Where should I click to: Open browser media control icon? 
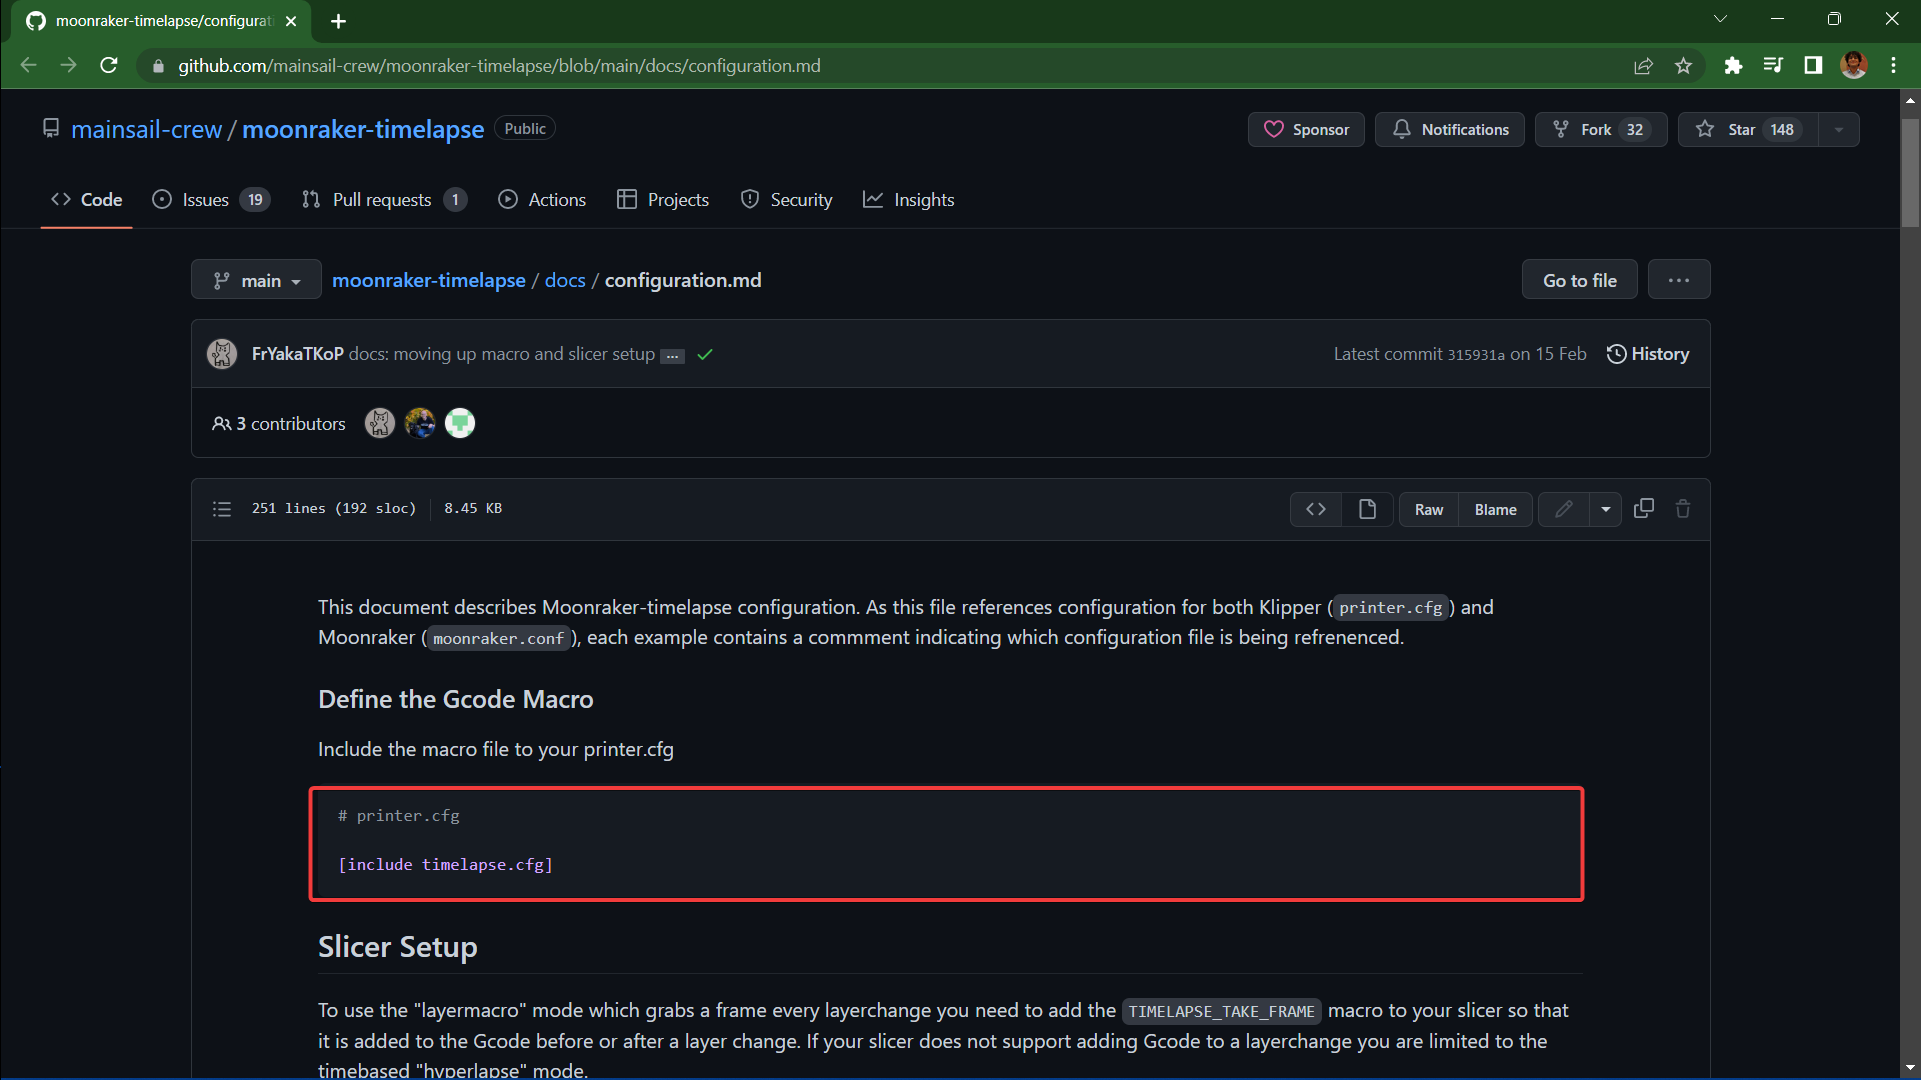(1773, 65)
